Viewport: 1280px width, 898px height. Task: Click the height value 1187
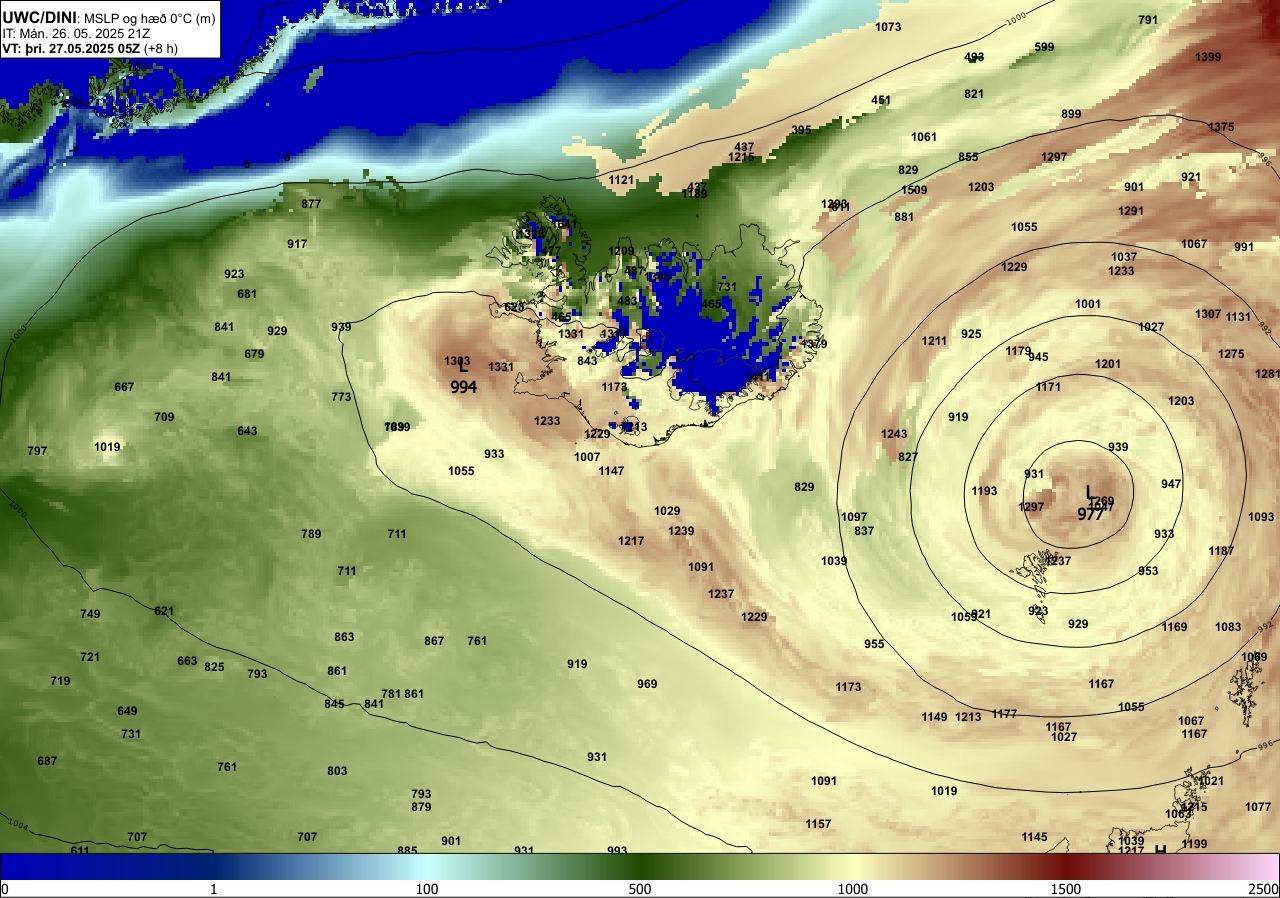pos(1221,551)
